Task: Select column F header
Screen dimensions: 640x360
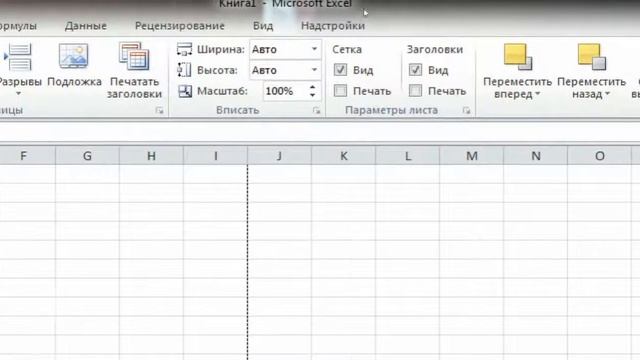Action: click(x=27, y=156)
